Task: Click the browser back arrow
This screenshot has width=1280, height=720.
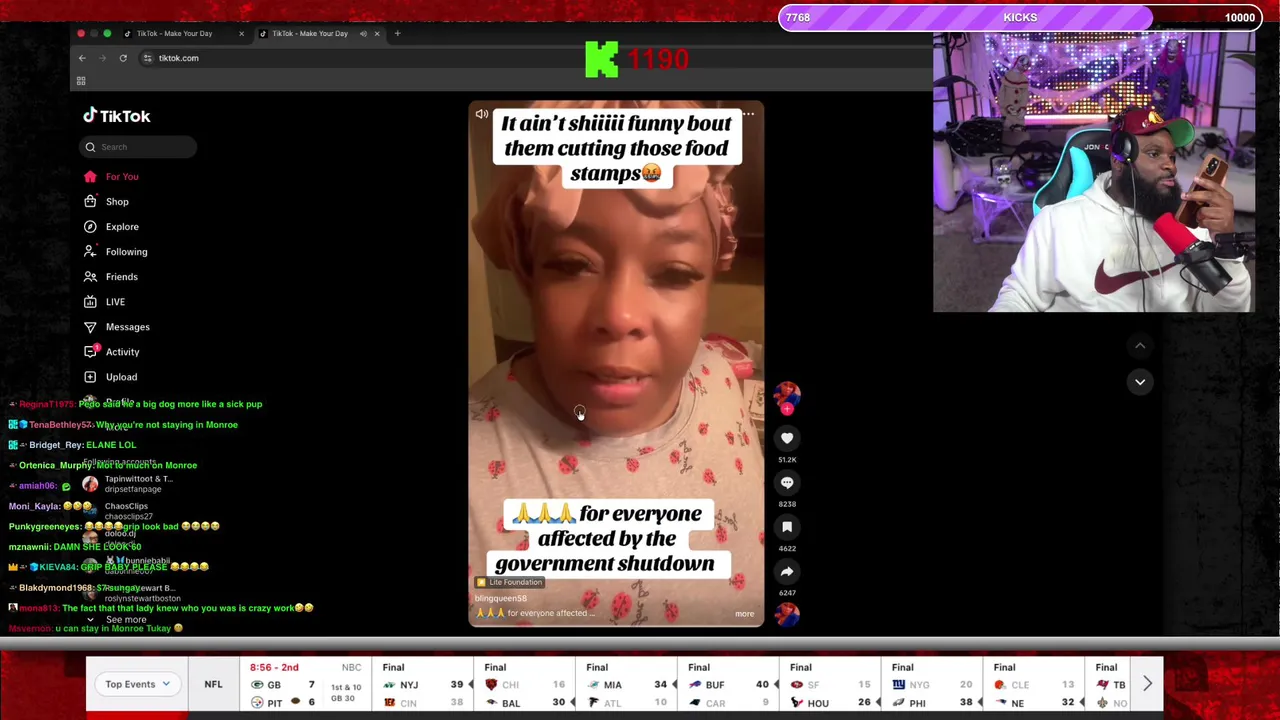Action: [82, 58]
